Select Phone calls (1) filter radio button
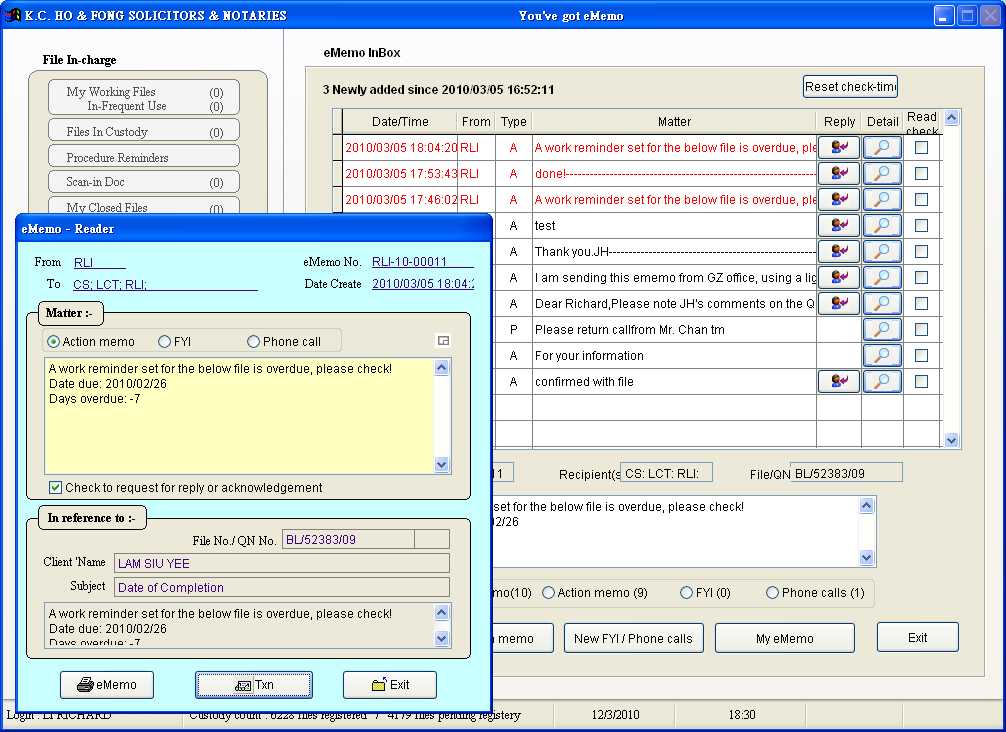The image size is (1006, 732). tap(772, 593)
